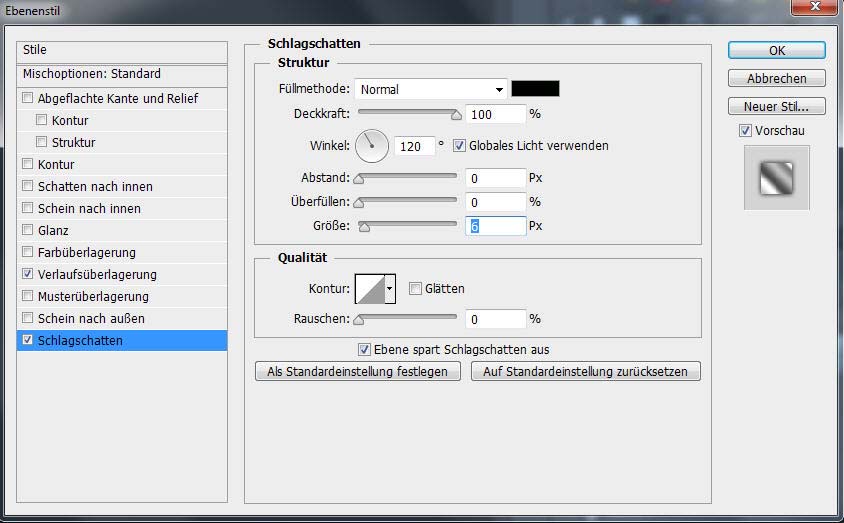Click the angle dial for Winkel
Screen dimensions: 844x523
pos(371,146)
